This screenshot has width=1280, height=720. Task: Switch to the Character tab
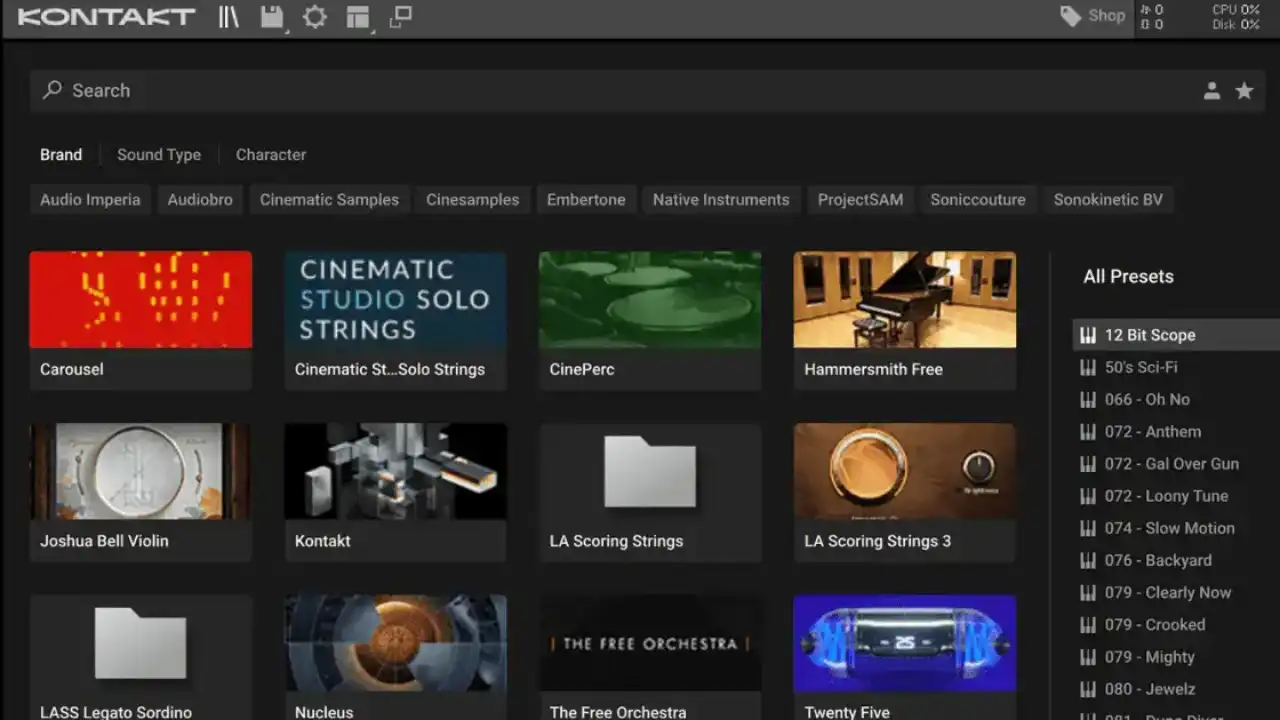(271, 155)
